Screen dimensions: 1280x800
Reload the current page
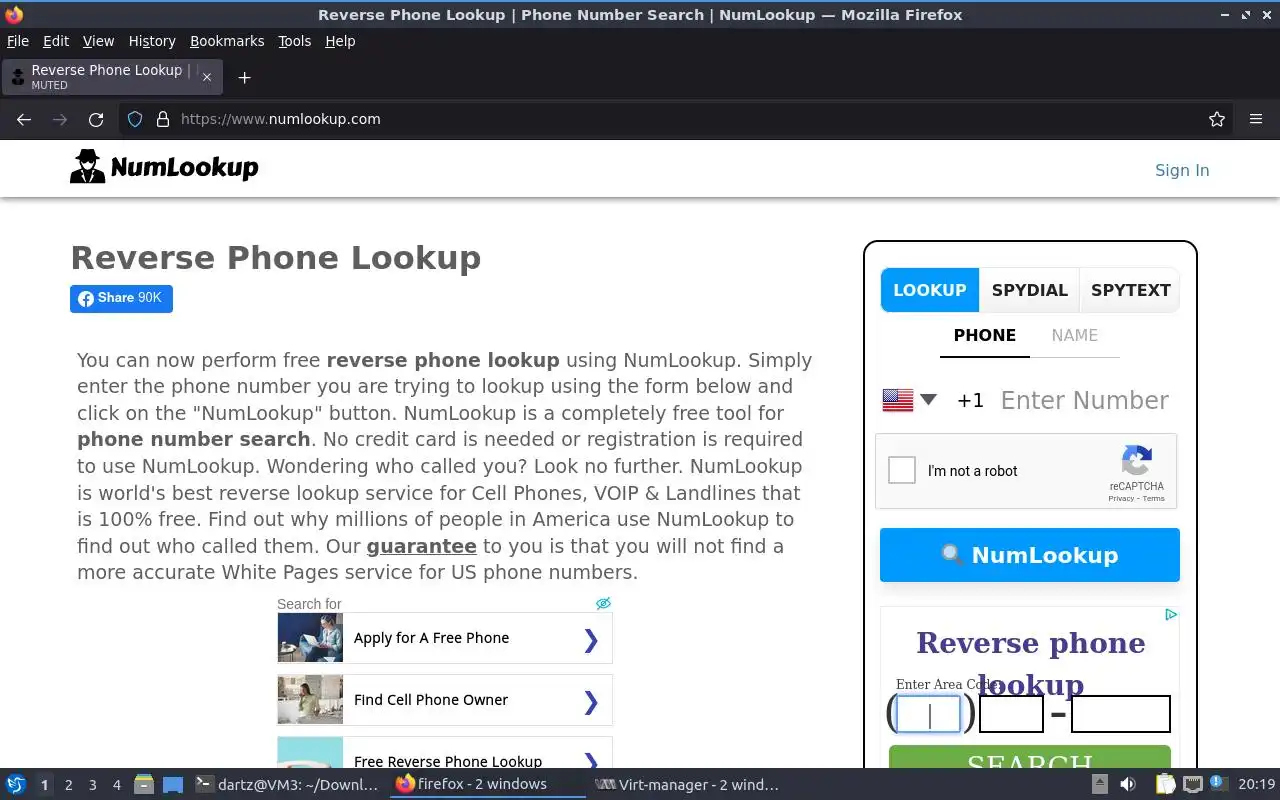(x=96, y=119)
